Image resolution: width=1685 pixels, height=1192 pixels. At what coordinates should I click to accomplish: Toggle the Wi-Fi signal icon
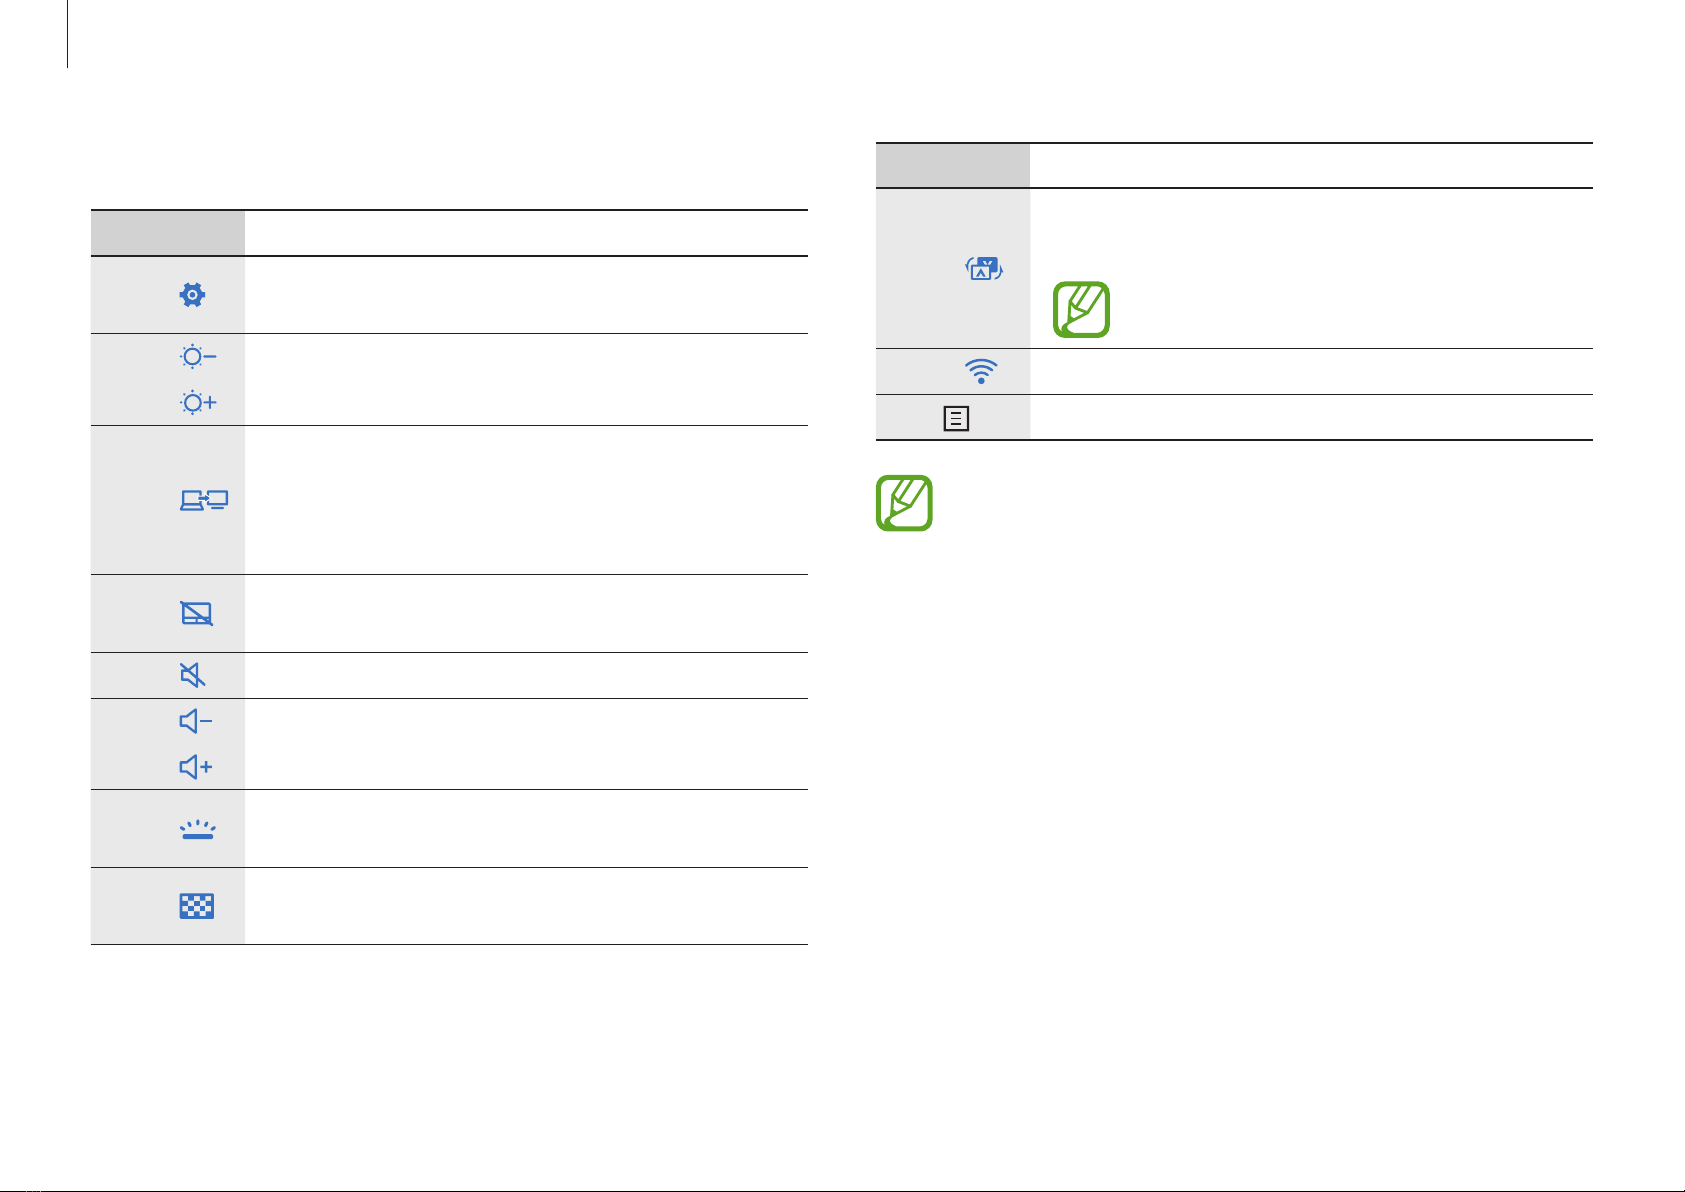tap(981, 371)
